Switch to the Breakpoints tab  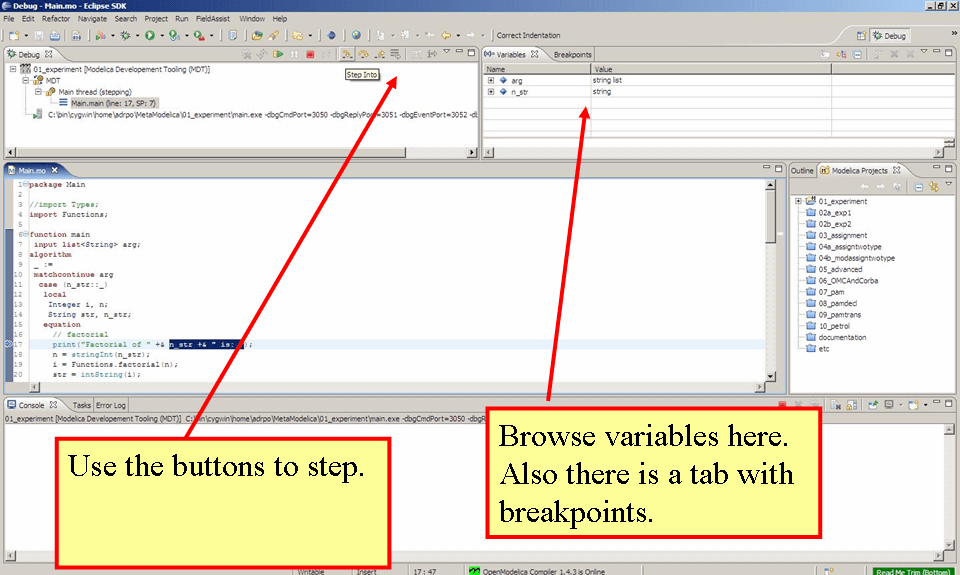[572, 54]
